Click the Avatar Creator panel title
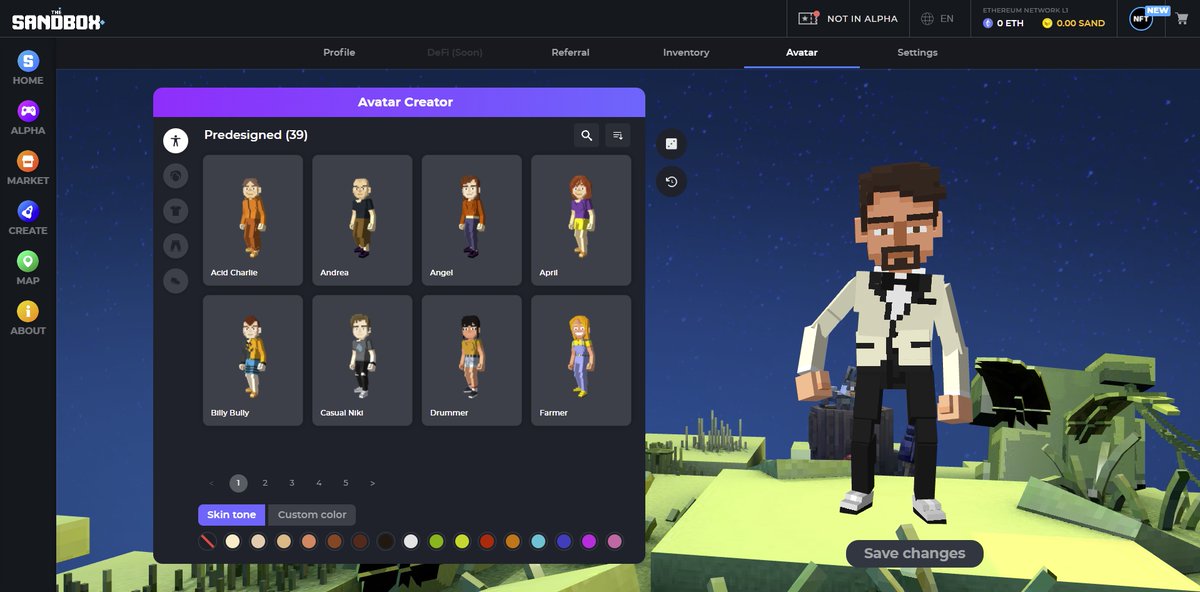Screen dimensions: 1200x592 (x=405, y=102)
